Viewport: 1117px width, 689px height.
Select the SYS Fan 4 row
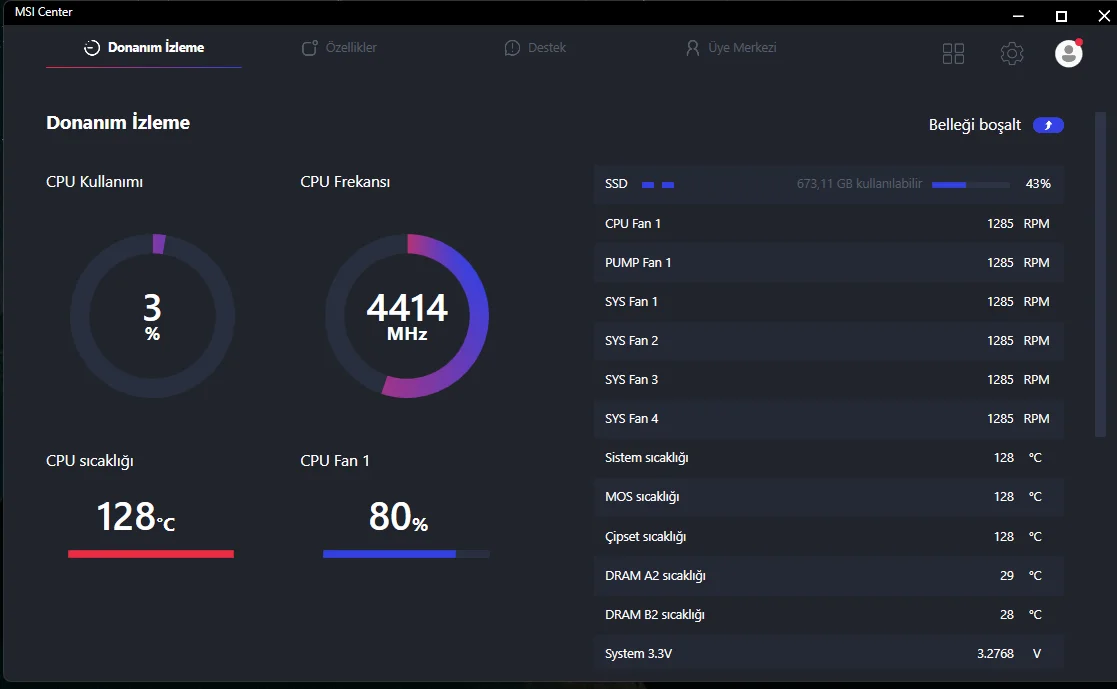tap(828, 419)
